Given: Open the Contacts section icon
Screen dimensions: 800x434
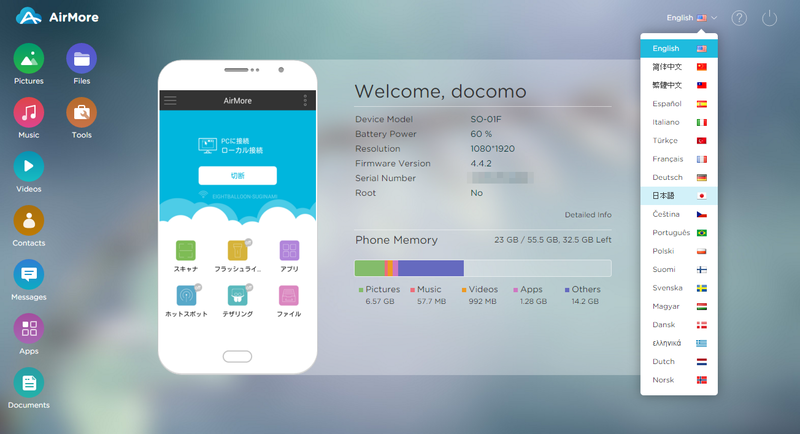Looking at the screenshot, I should [29, 221].
